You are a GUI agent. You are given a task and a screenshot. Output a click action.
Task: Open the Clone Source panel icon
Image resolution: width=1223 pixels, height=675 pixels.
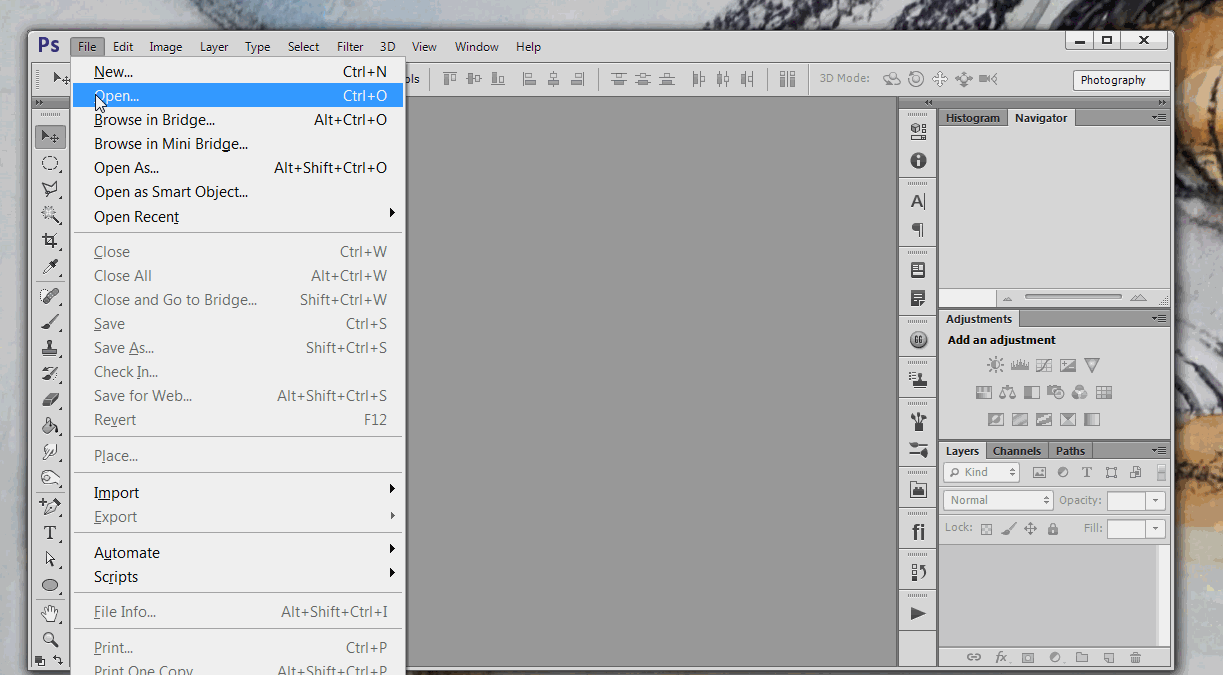918,379
